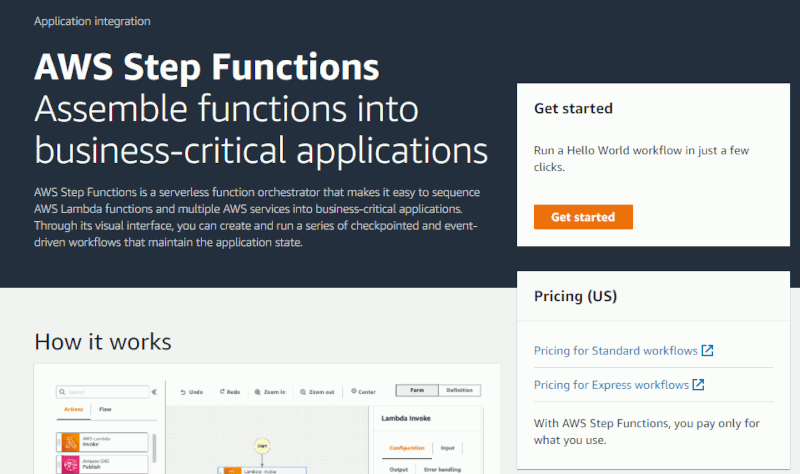The image size is (800, 474).
Task: Click the AWS Step Functions title
Action: pyautogui.click(x=207, y=67)
